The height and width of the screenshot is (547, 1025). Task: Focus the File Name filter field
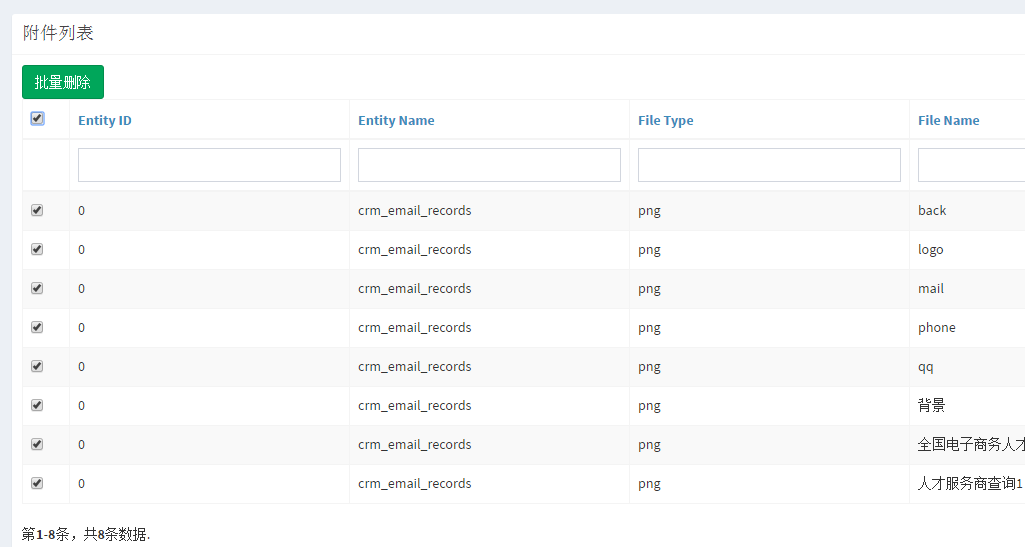point(970,165)
